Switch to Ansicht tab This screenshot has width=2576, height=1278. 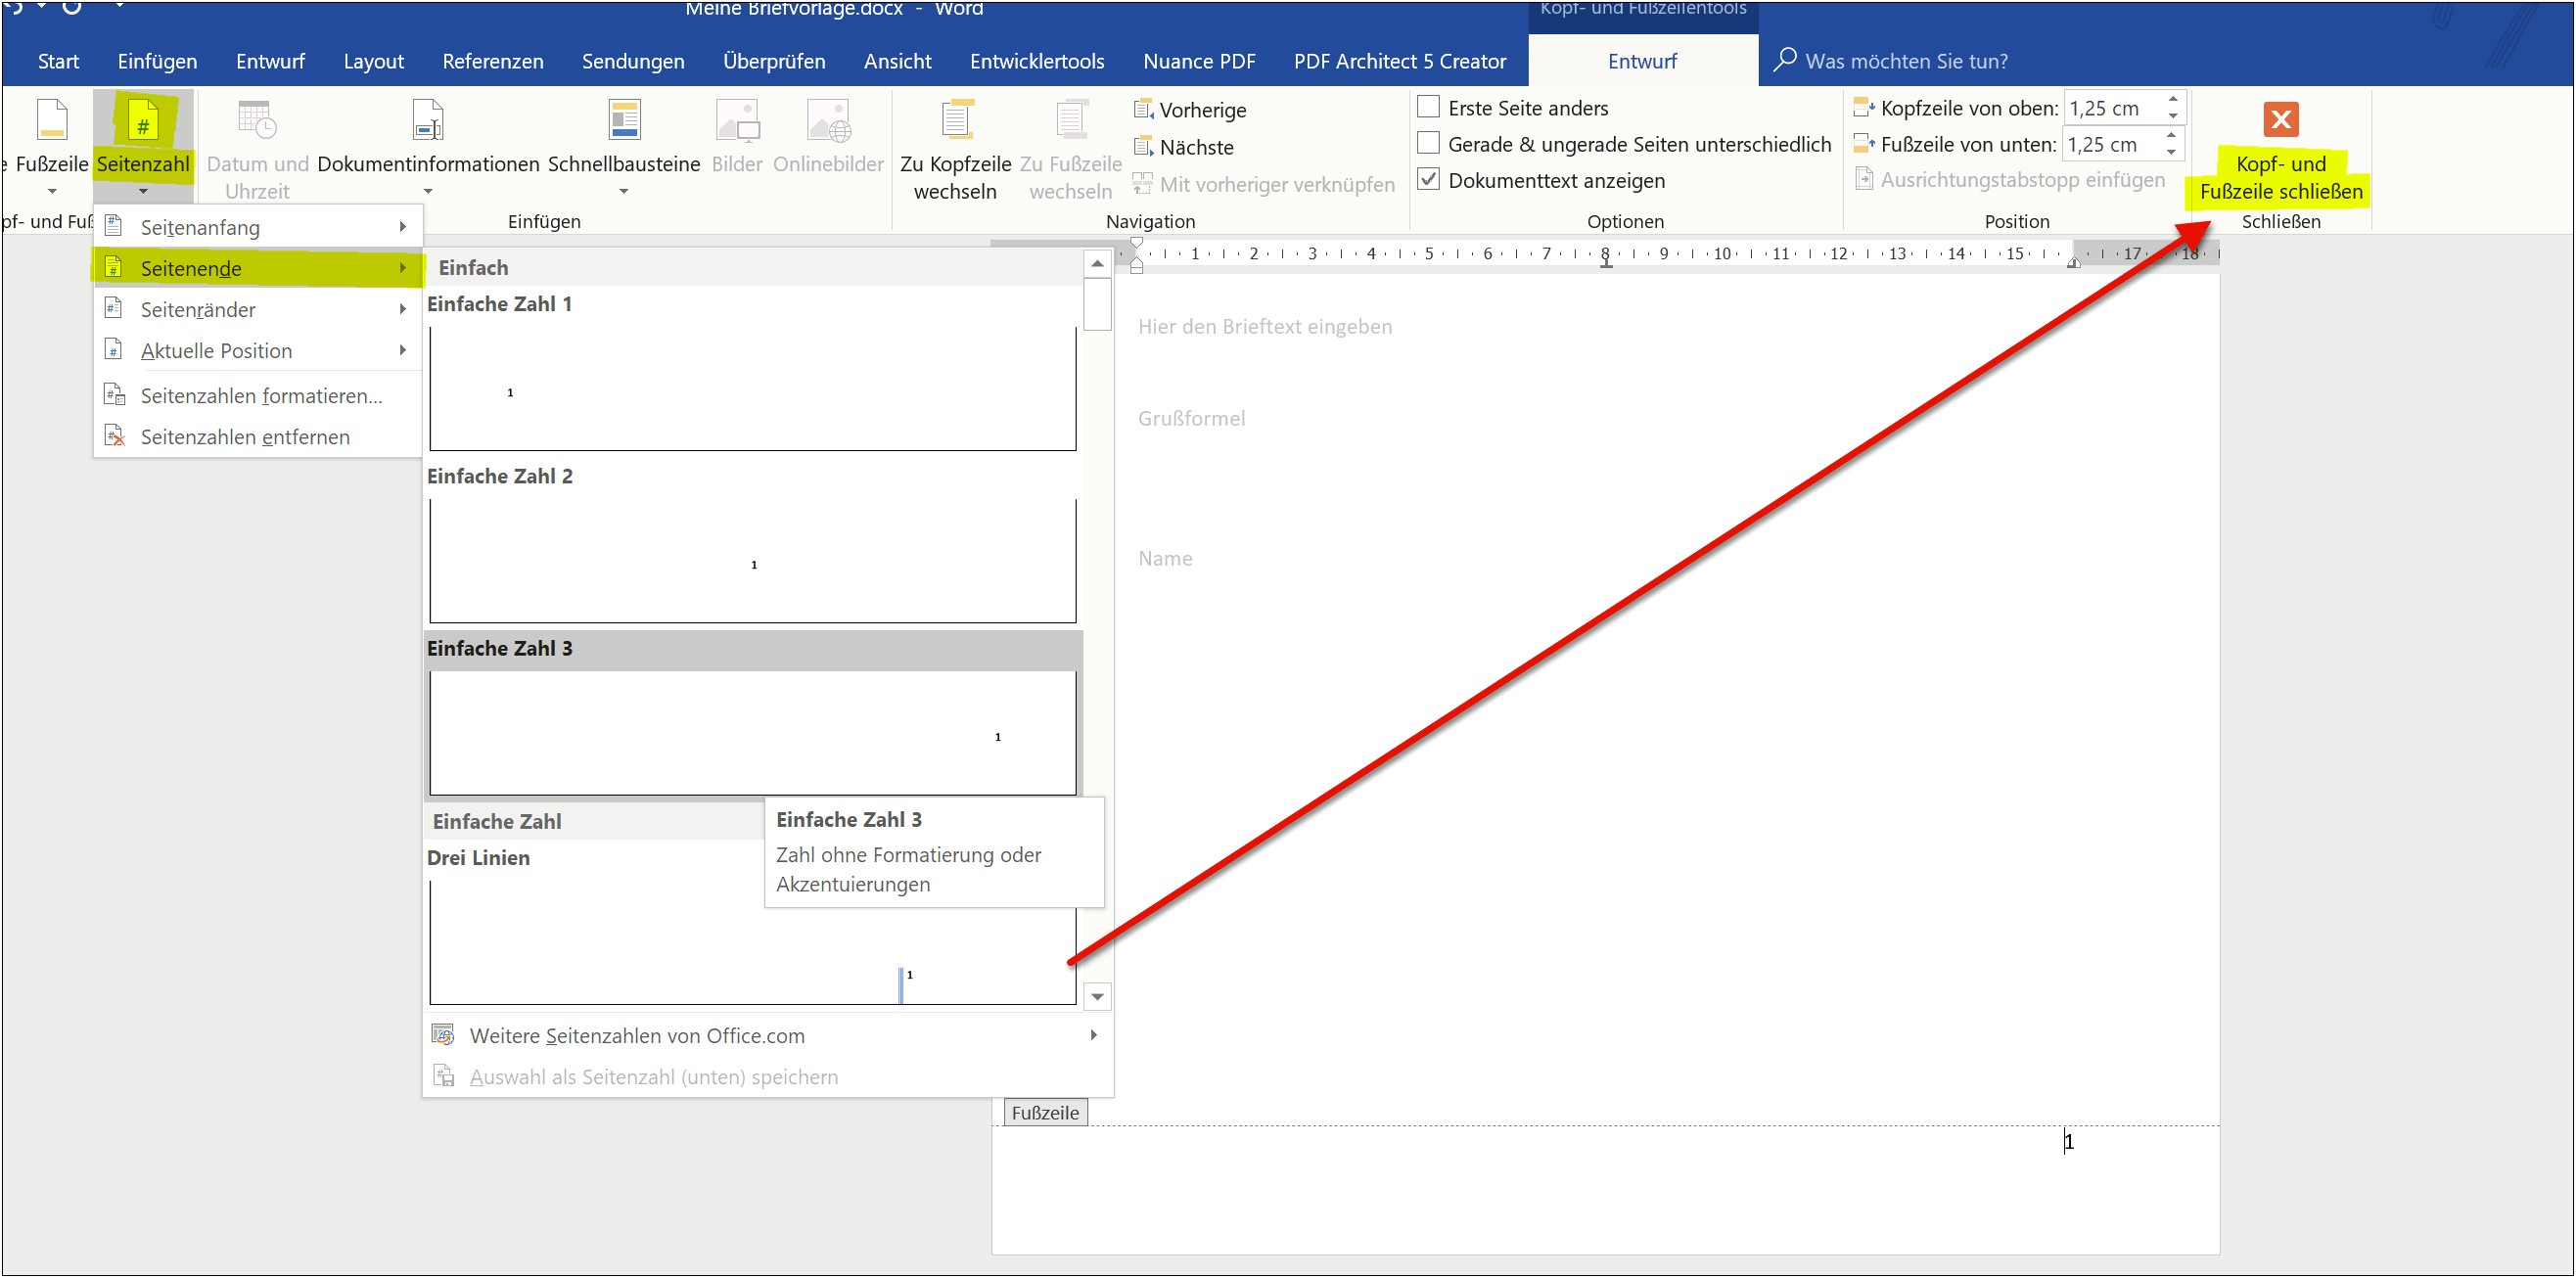coord(897,61)
